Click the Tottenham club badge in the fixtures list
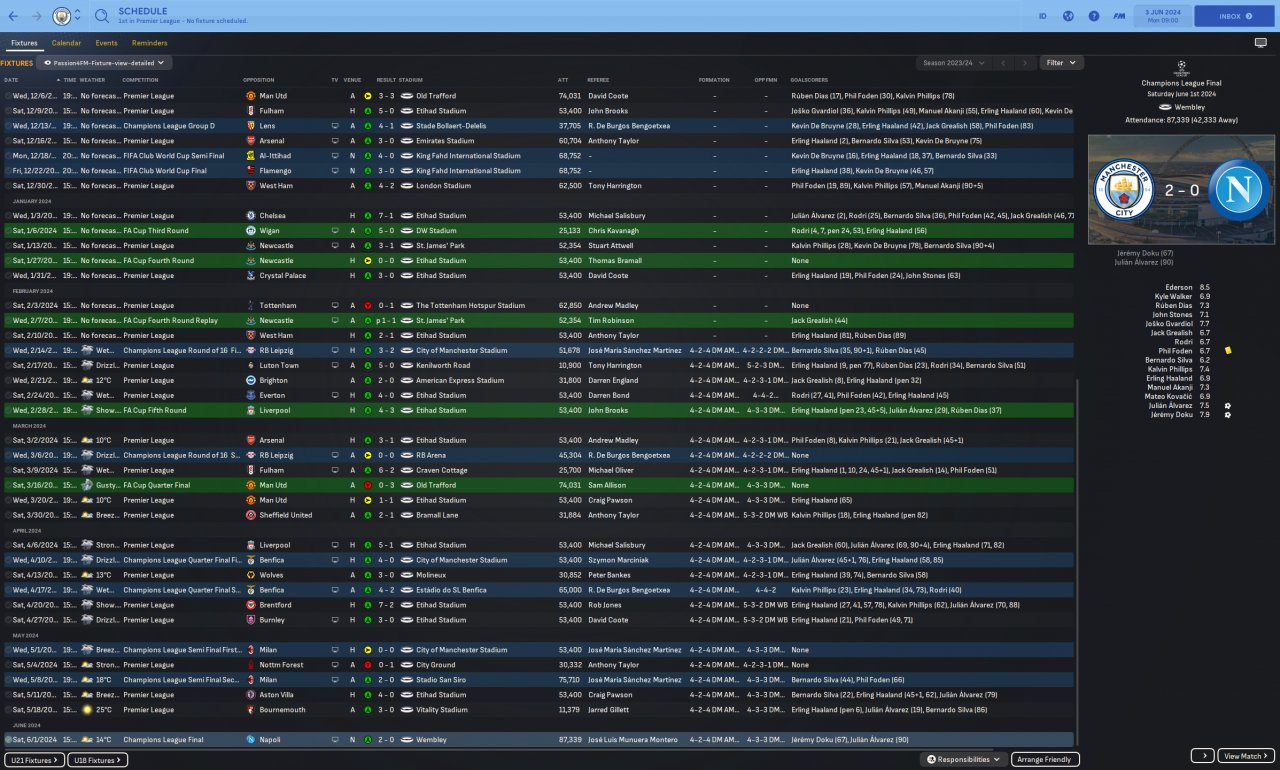The image size is (1280, 770). coord(250,306)
